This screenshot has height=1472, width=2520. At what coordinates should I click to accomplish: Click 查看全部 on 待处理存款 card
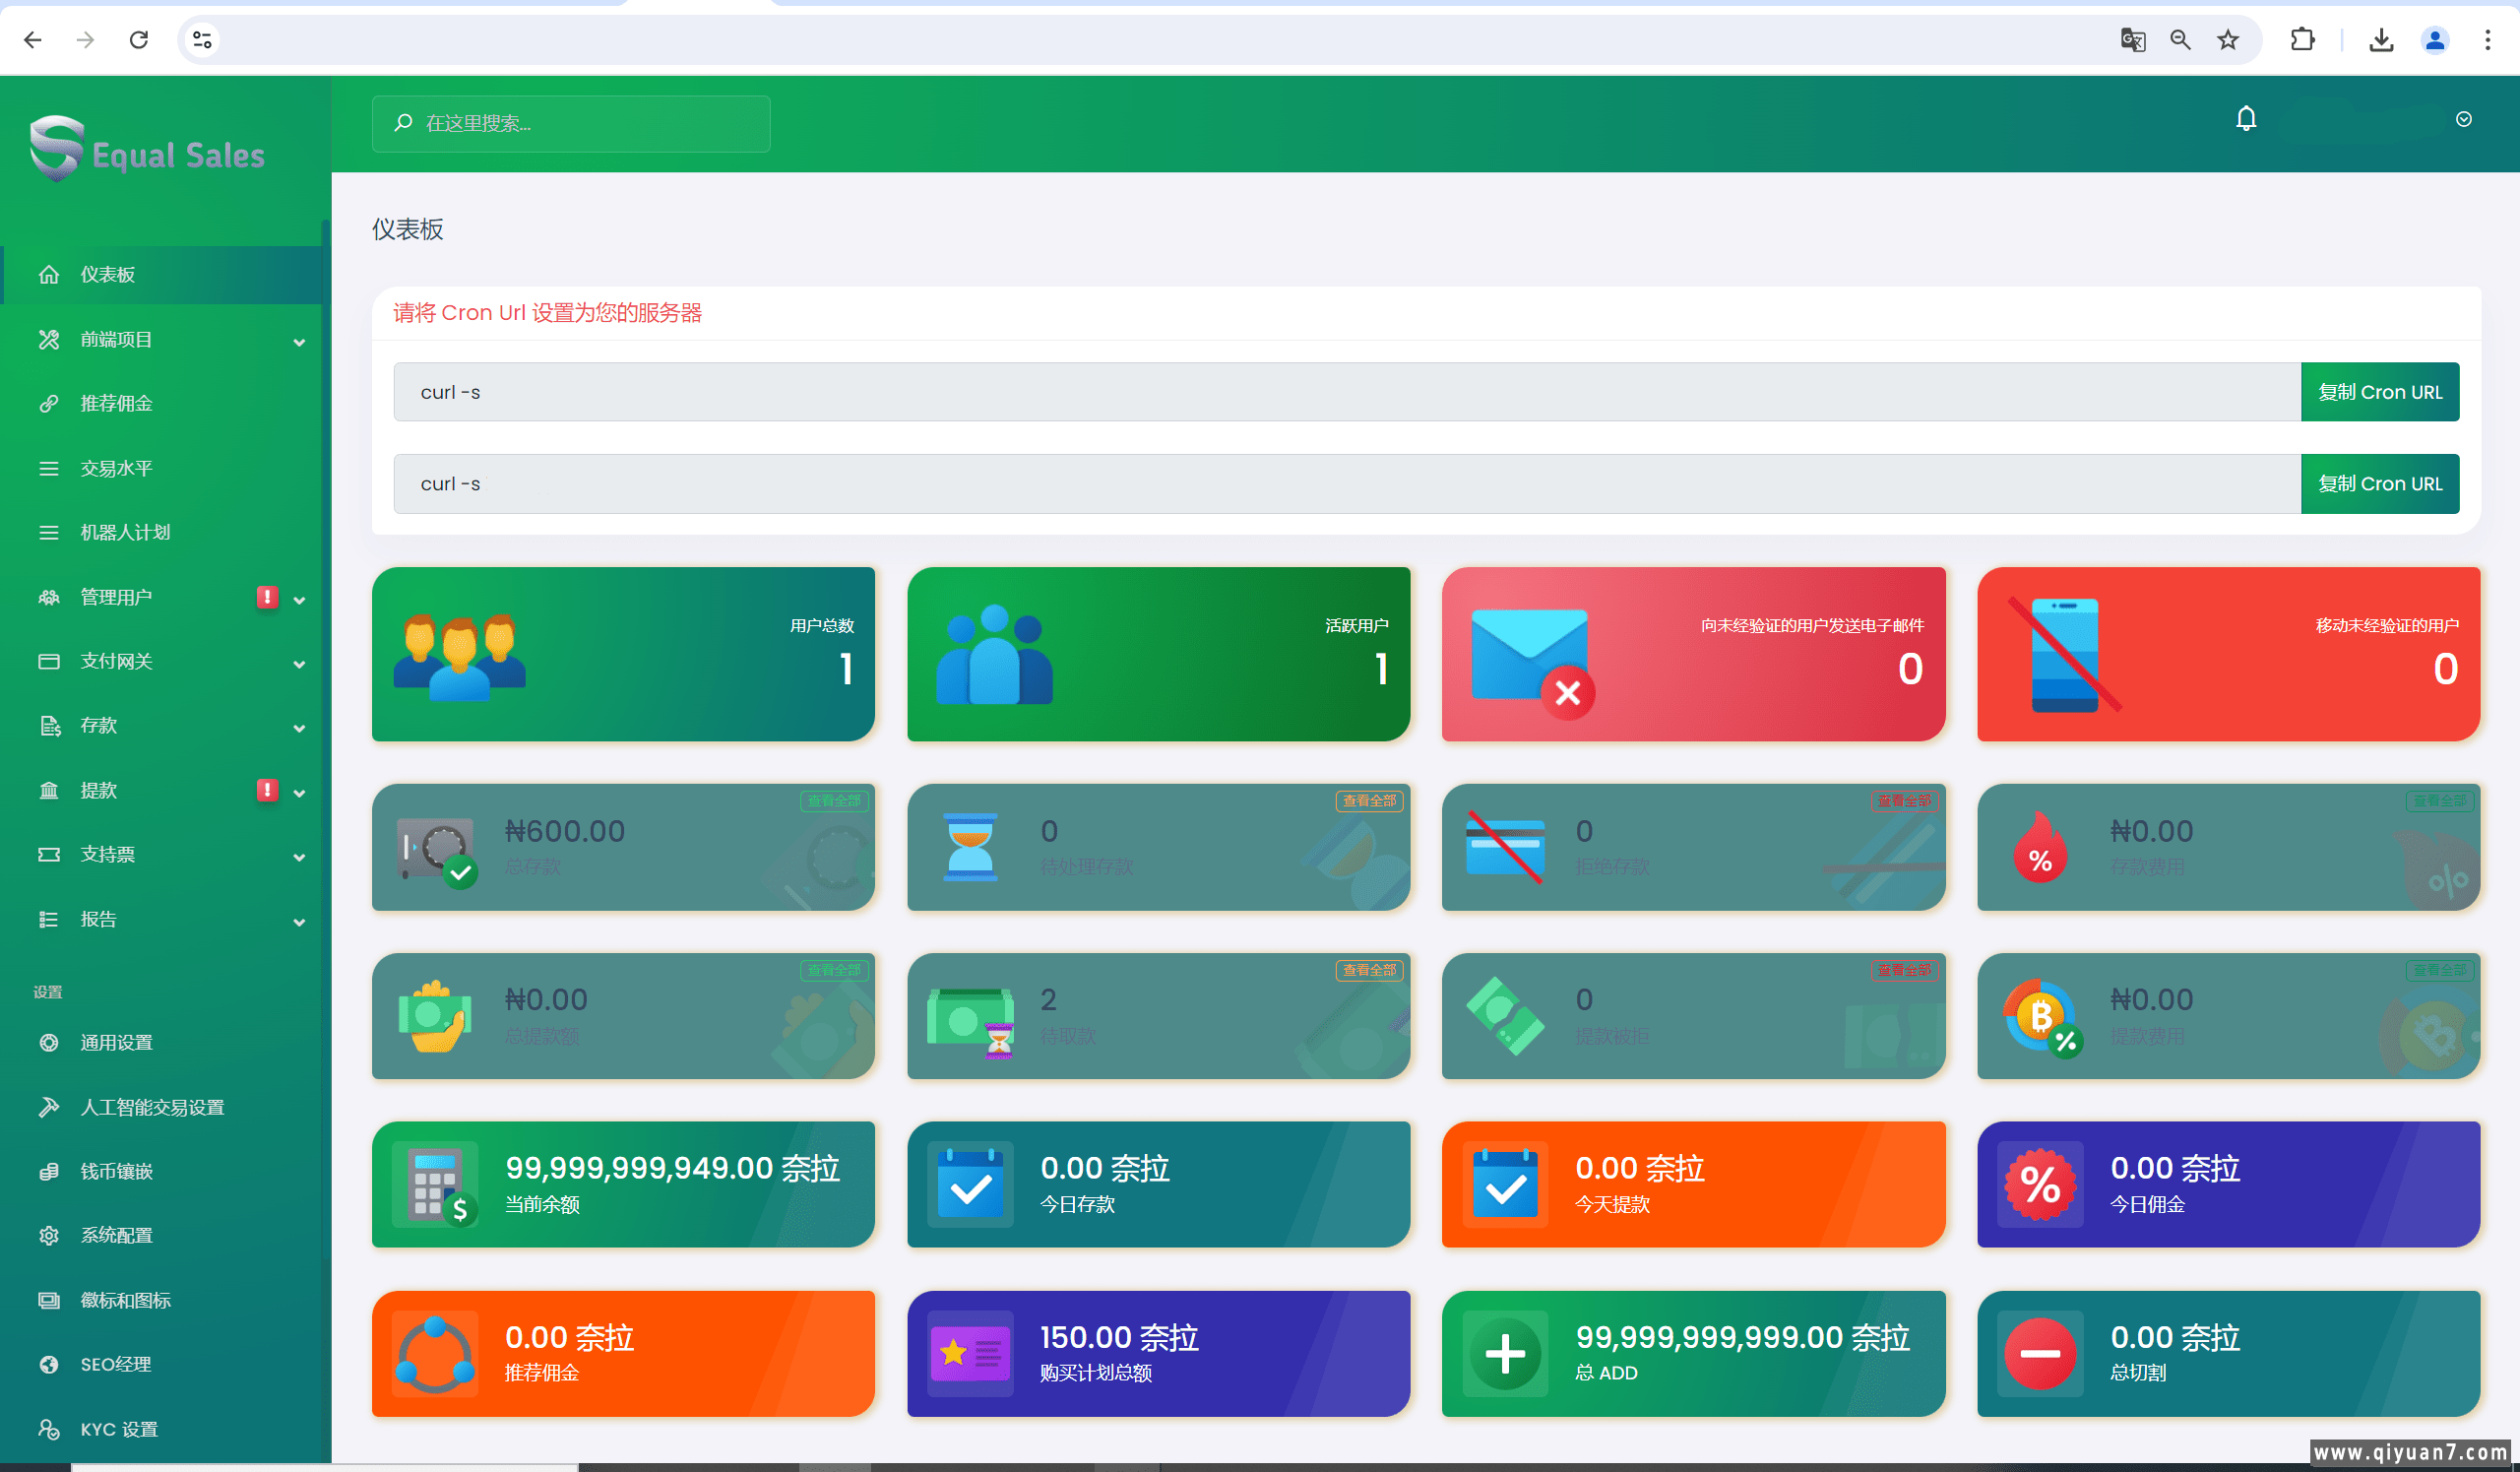tap(1368, 801)
